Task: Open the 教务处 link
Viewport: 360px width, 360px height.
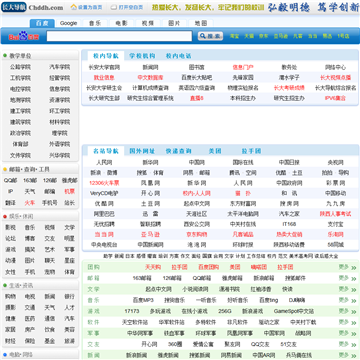Action: (x=289, y=67)
